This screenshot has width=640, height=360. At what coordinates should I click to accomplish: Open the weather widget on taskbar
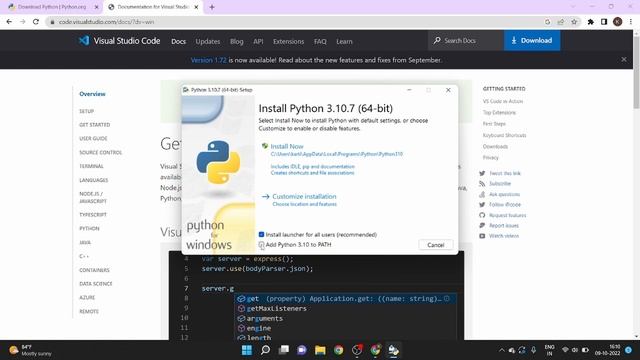31,350
